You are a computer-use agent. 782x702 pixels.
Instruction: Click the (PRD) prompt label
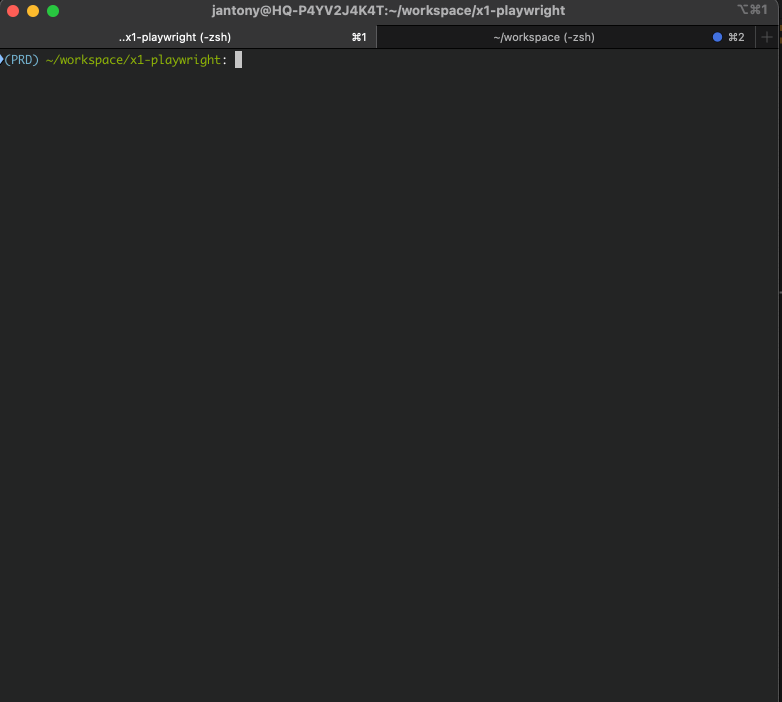click(21, 60)
